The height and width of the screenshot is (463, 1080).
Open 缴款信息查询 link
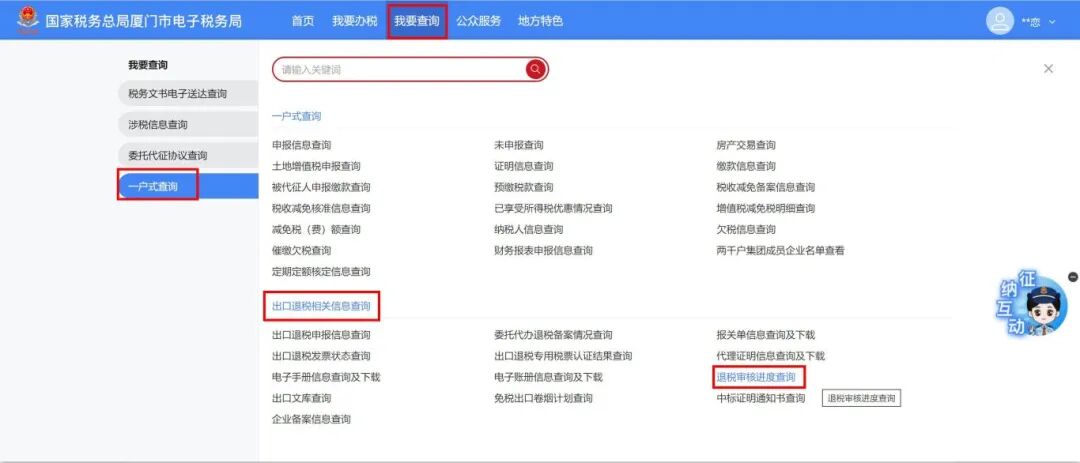pos(746,166)
